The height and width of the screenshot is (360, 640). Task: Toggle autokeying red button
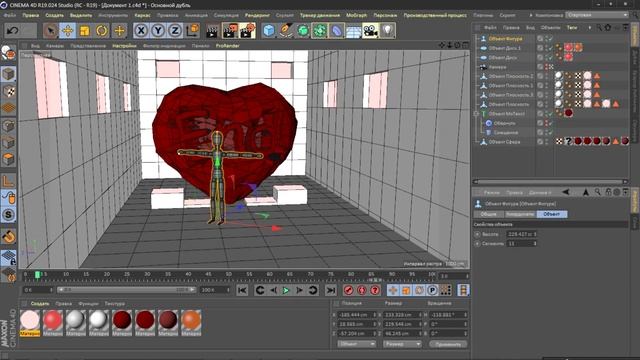(x=362, y=290)
